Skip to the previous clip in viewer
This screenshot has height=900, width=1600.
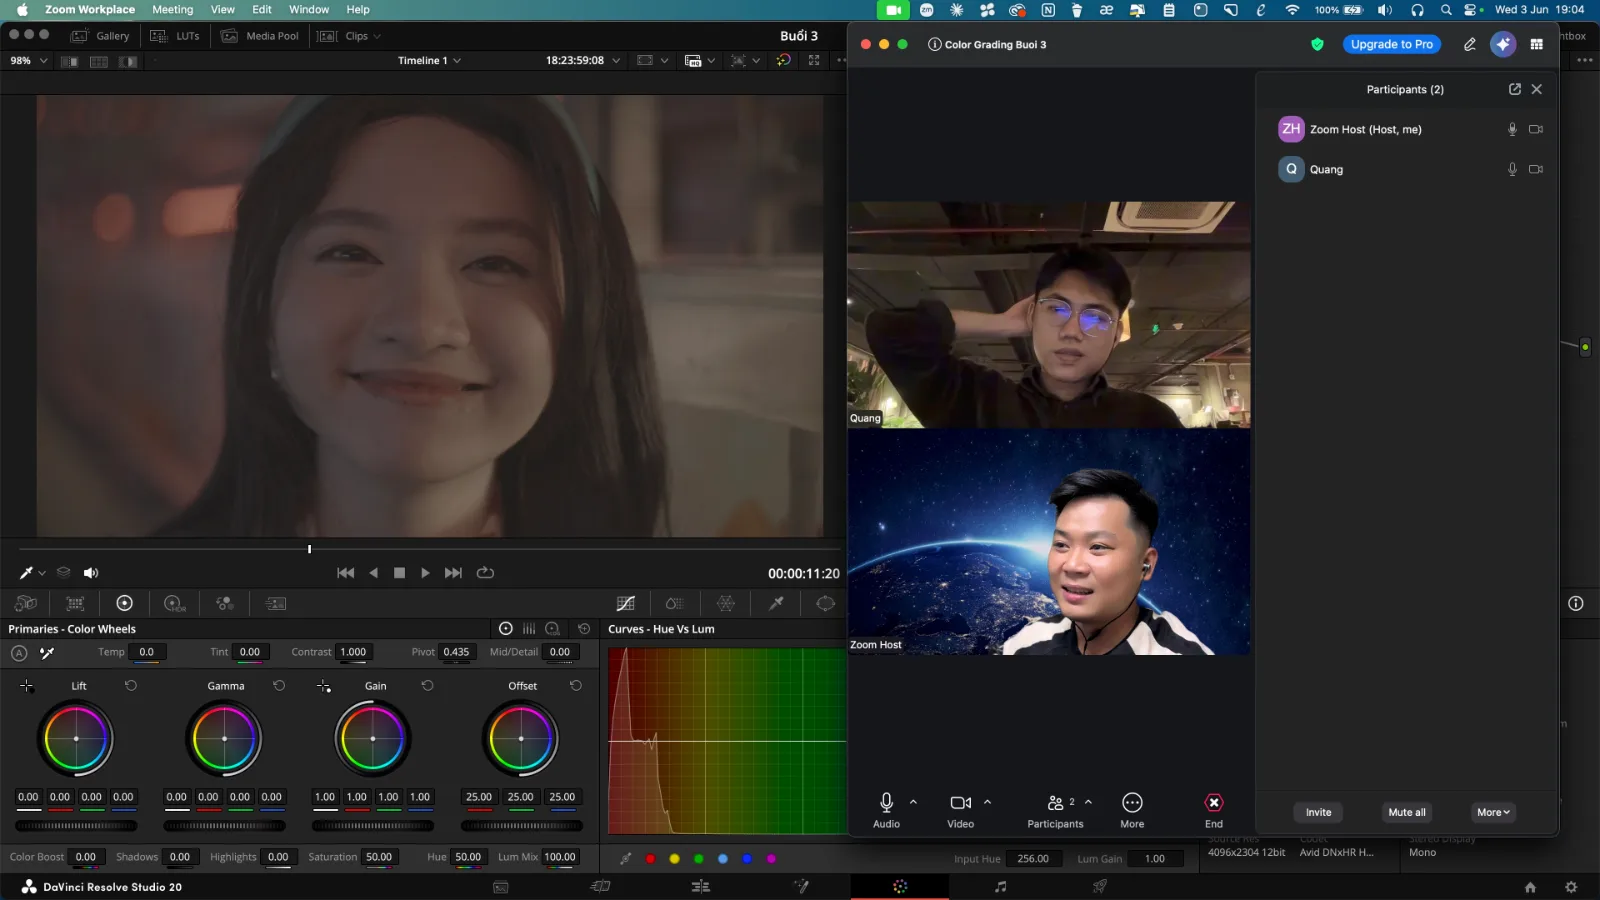(346, 573)
